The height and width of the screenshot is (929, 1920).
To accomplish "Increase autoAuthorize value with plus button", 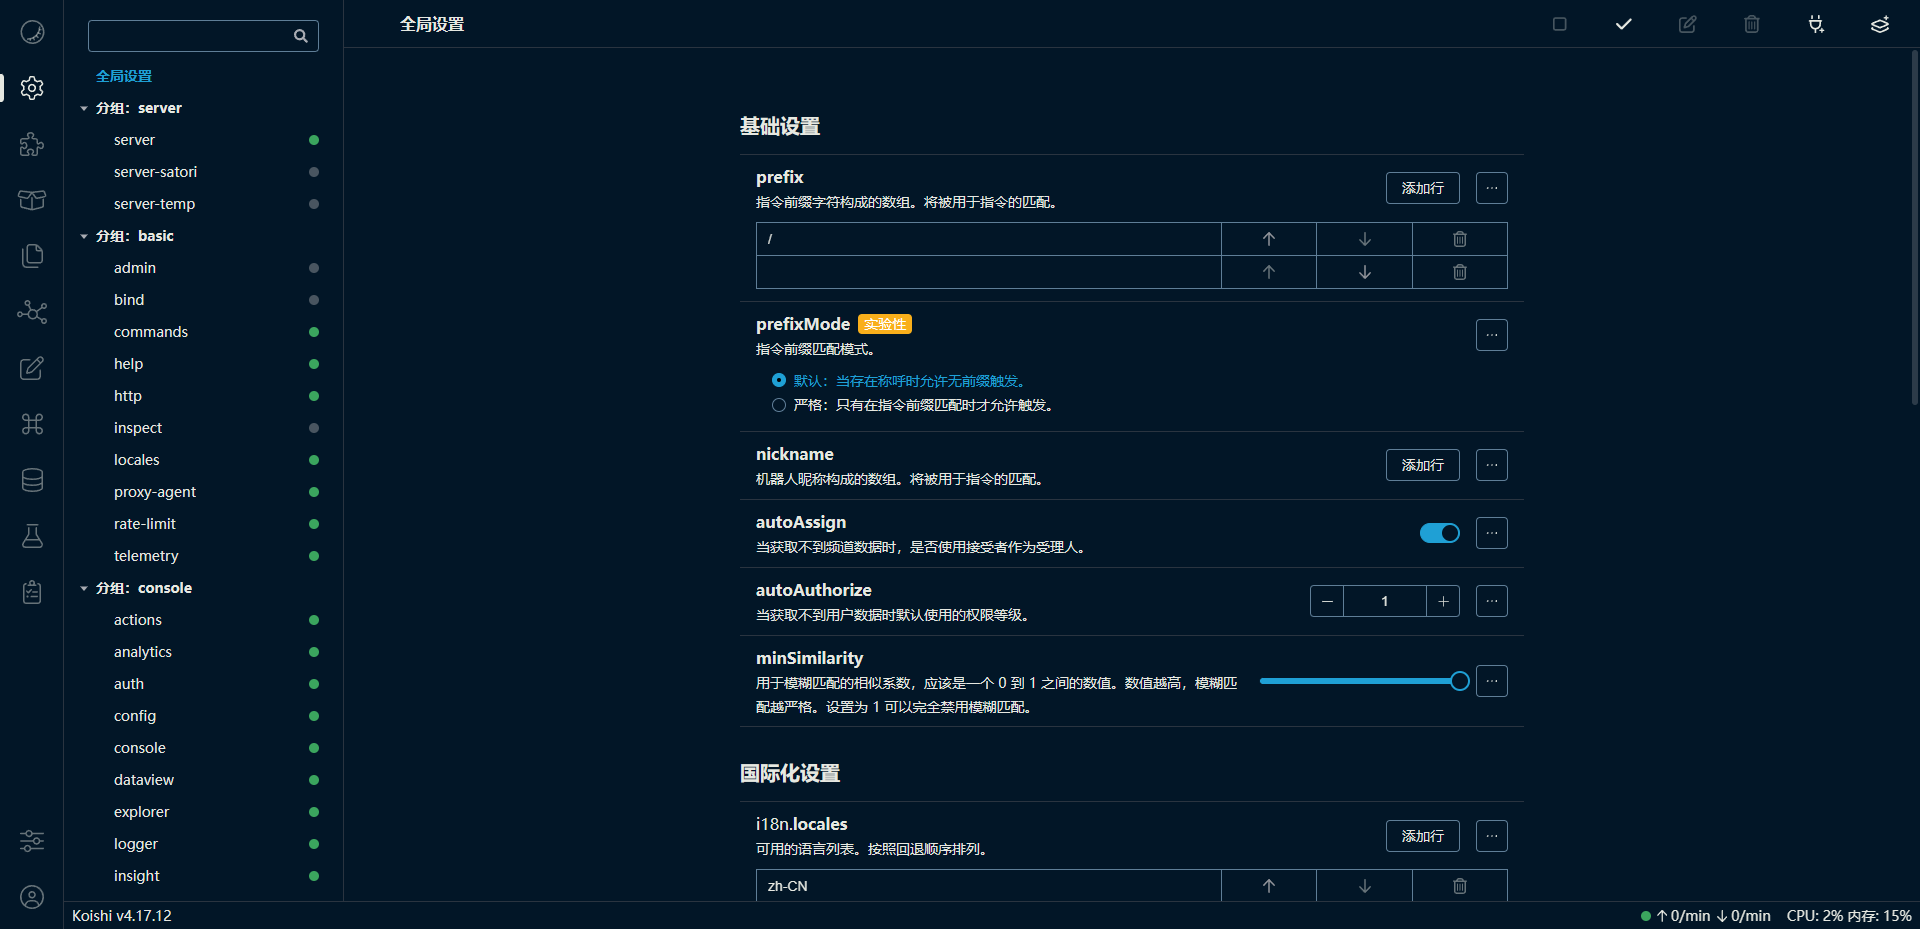I will pyautogui.click(x=1442, y=601).
